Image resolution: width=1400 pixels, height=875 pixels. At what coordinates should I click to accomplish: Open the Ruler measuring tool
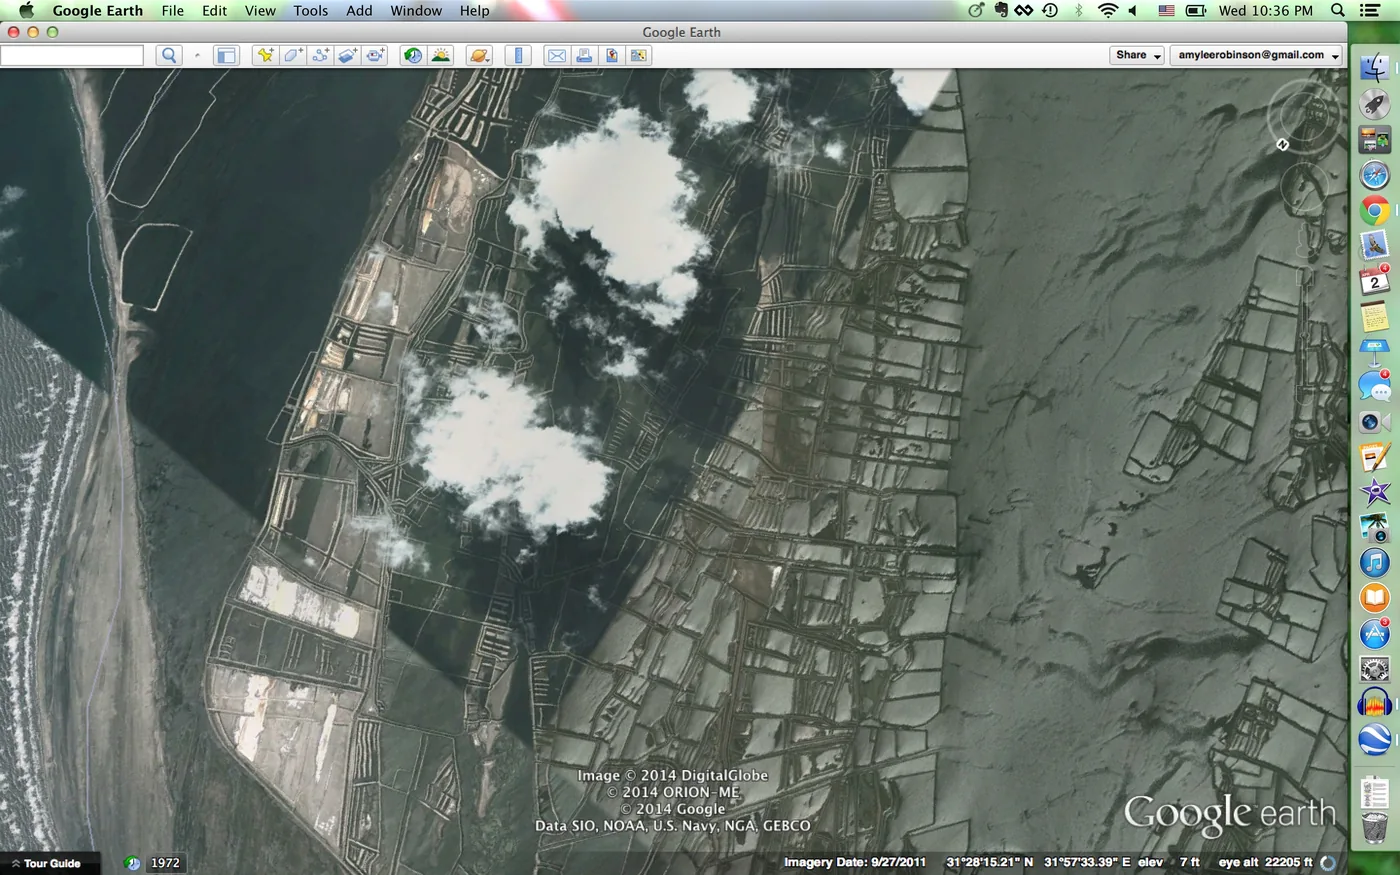click(x=518, y=55)
